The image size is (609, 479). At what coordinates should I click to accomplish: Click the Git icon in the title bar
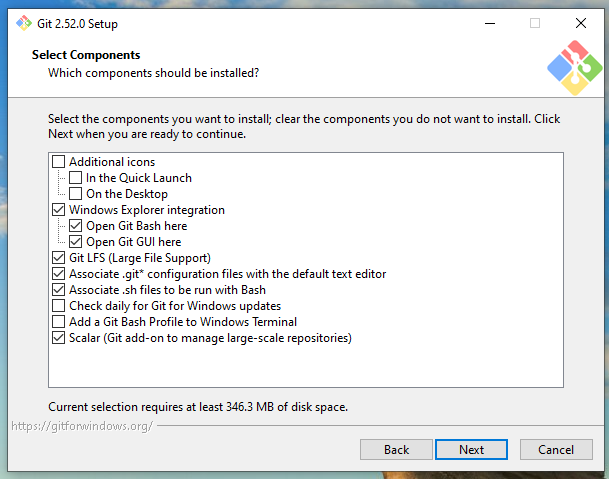coord(23,23)
